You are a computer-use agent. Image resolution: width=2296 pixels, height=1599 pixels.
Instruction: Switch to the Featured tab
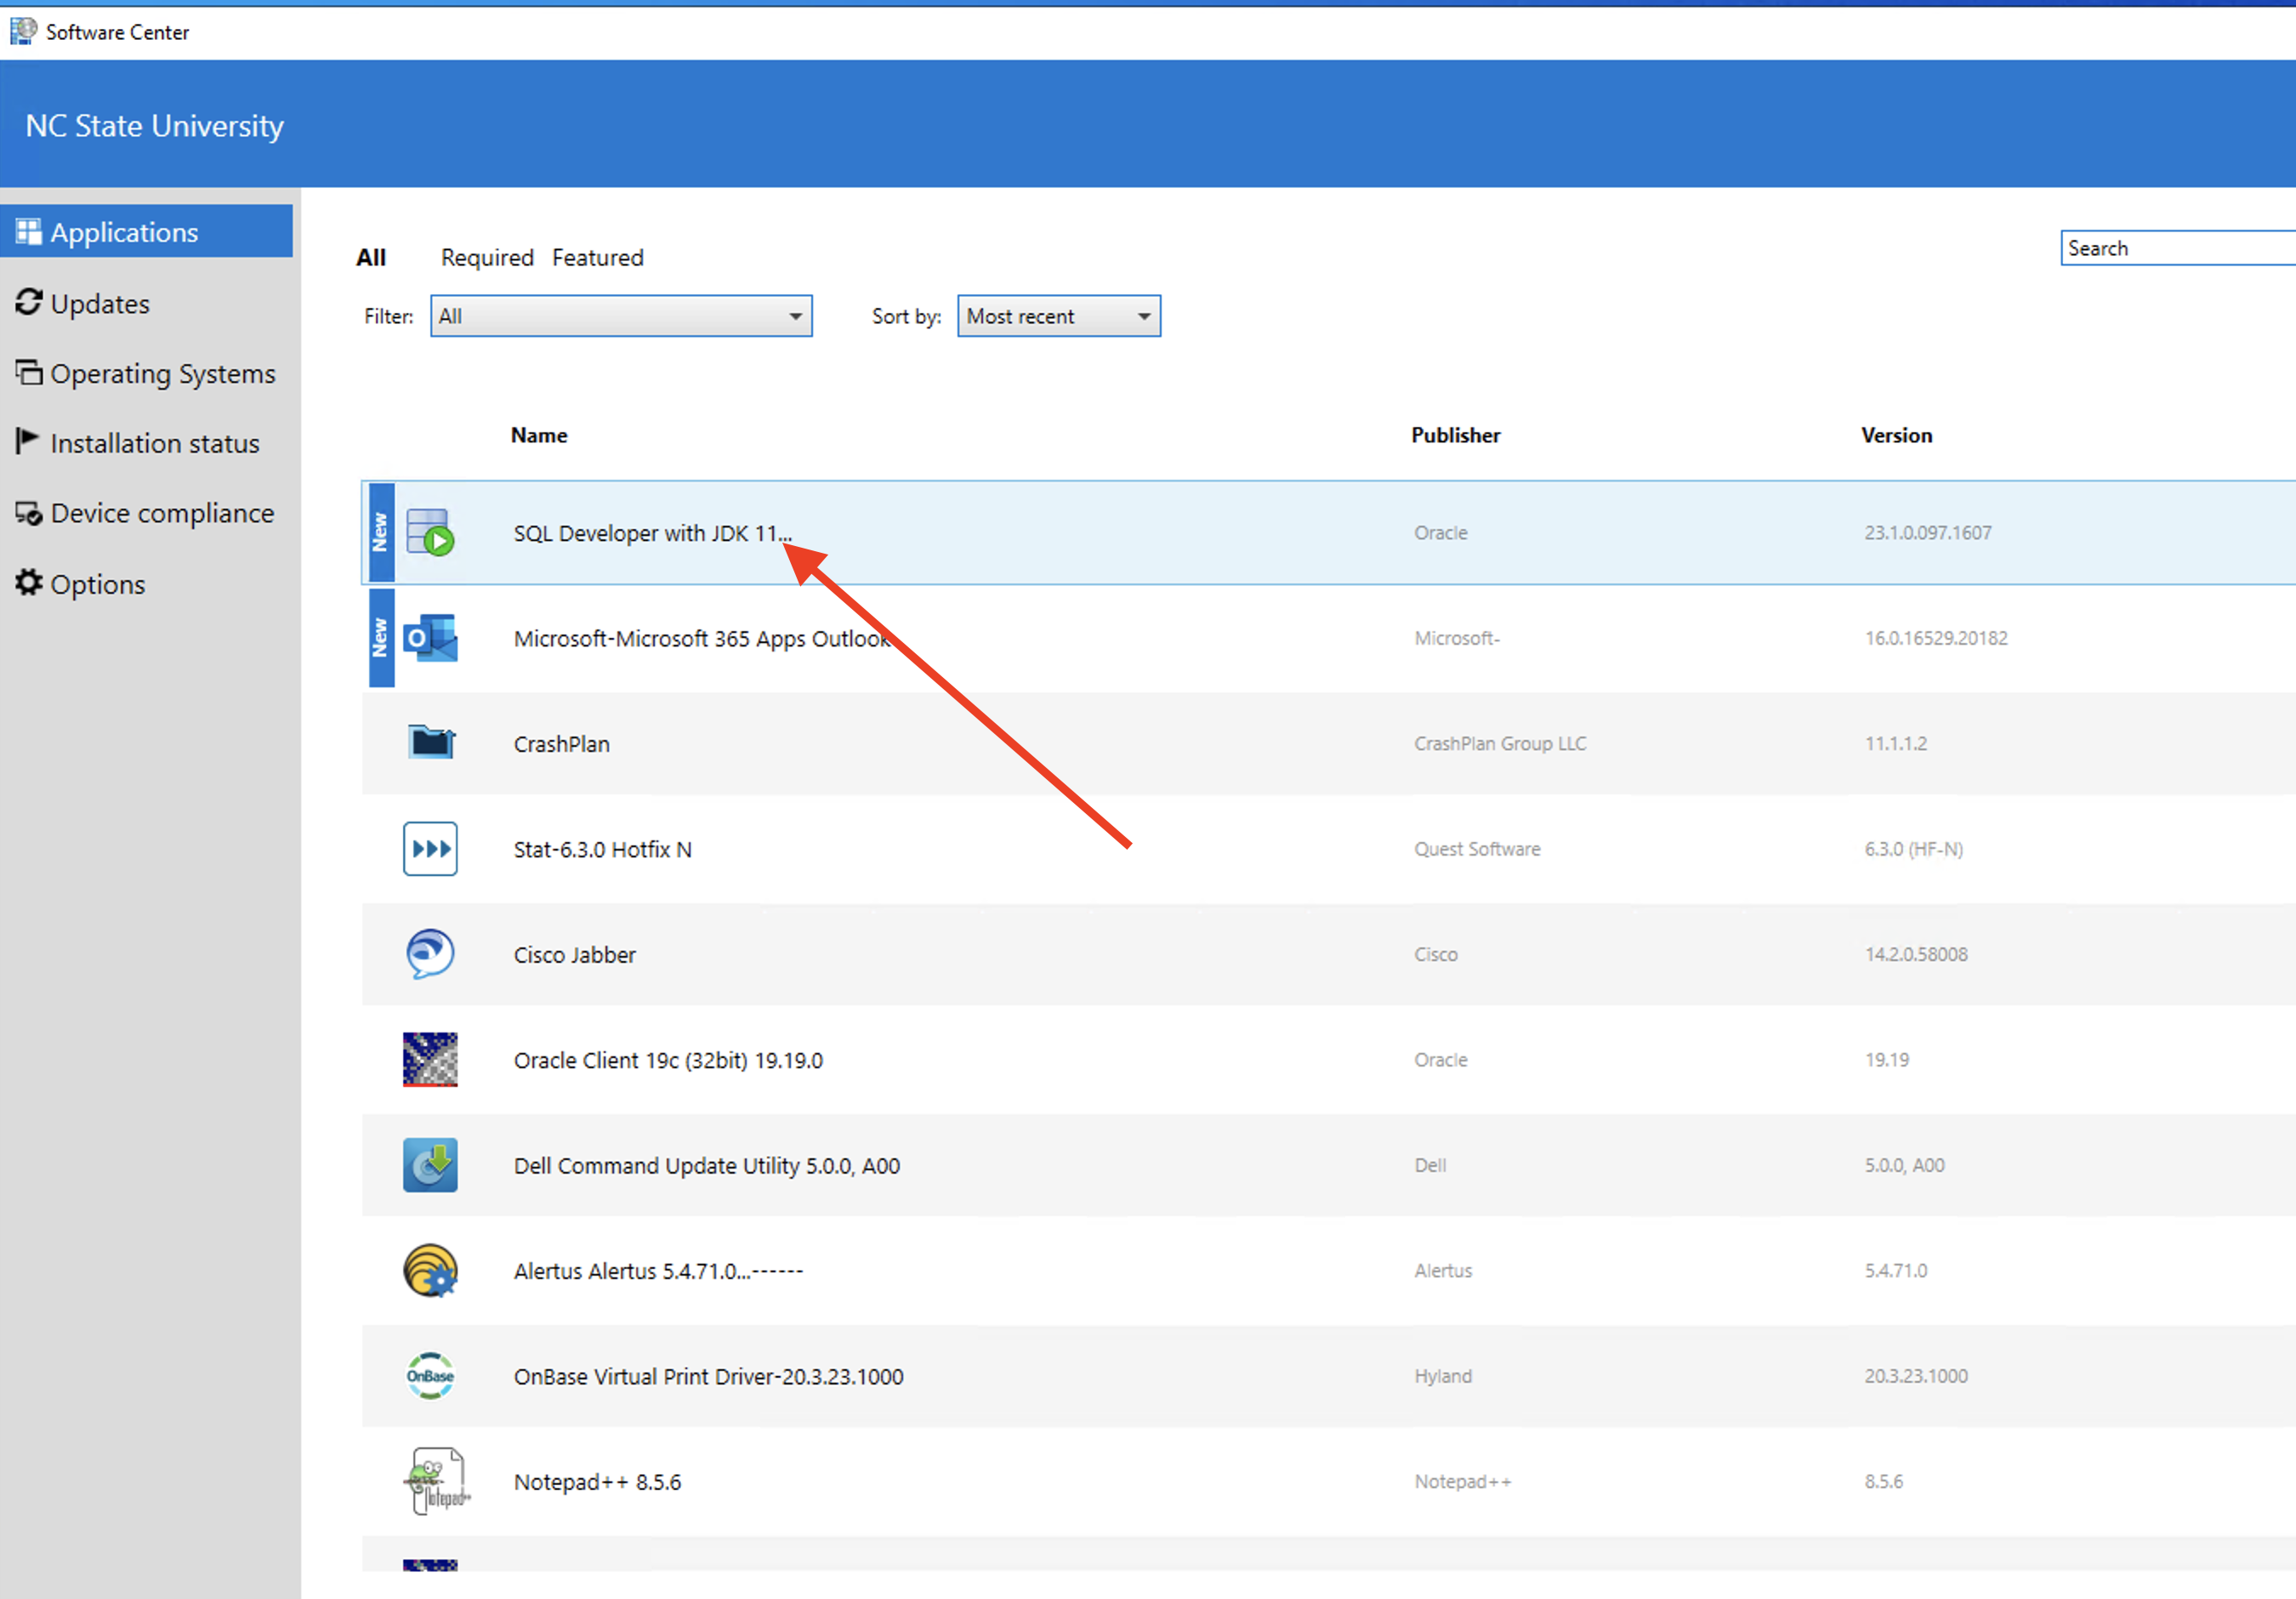click(597, 258)
